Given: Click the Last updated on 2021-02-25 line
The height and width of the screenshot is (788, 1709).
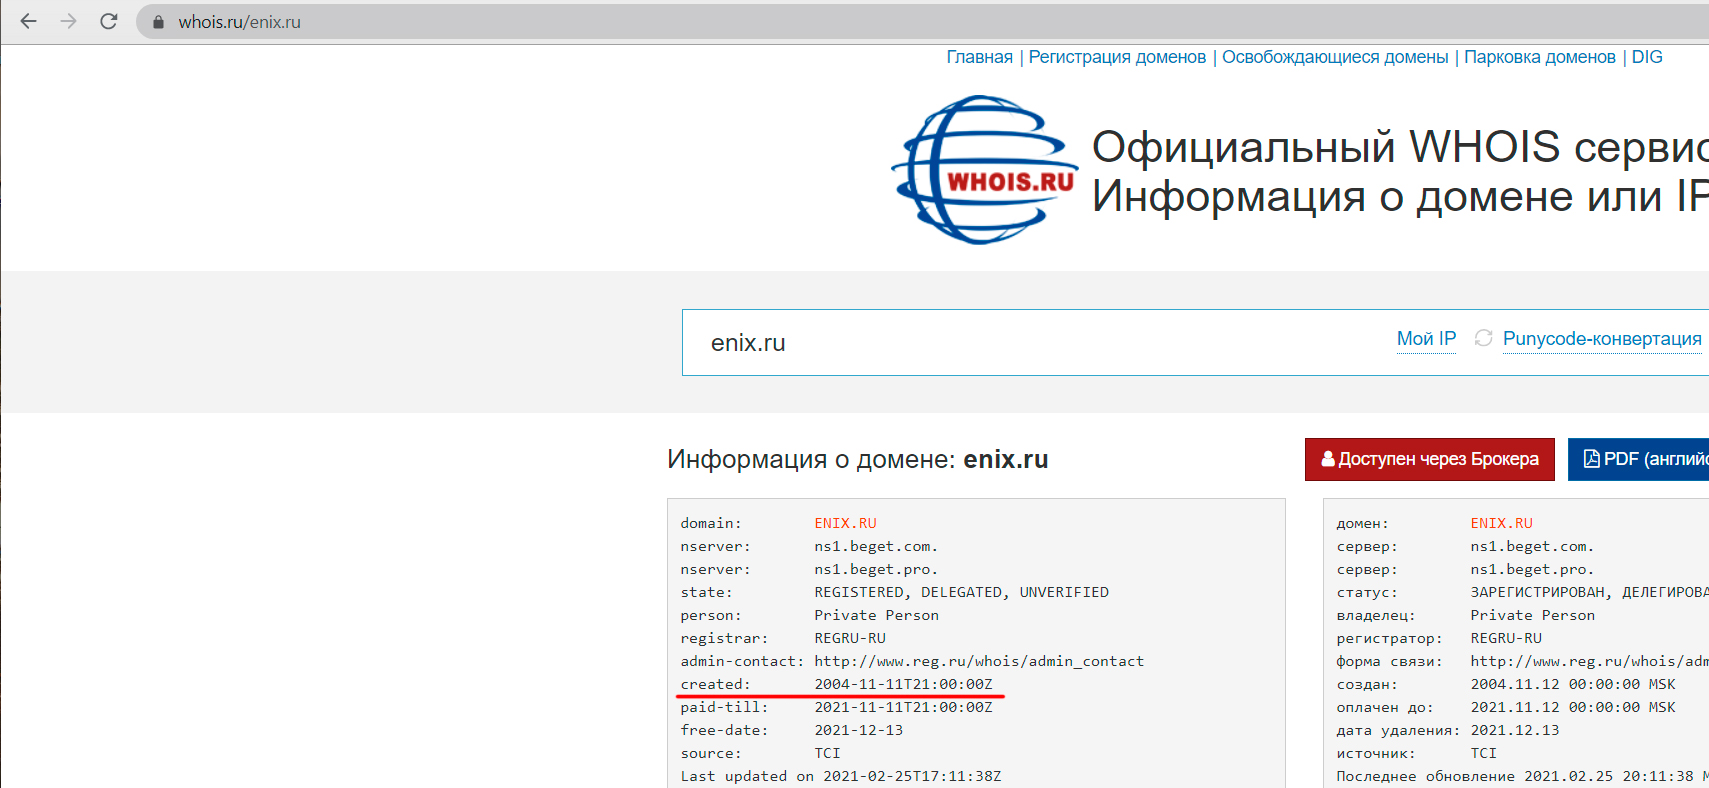Looking at the screenshot, I should tap(840, 776).
